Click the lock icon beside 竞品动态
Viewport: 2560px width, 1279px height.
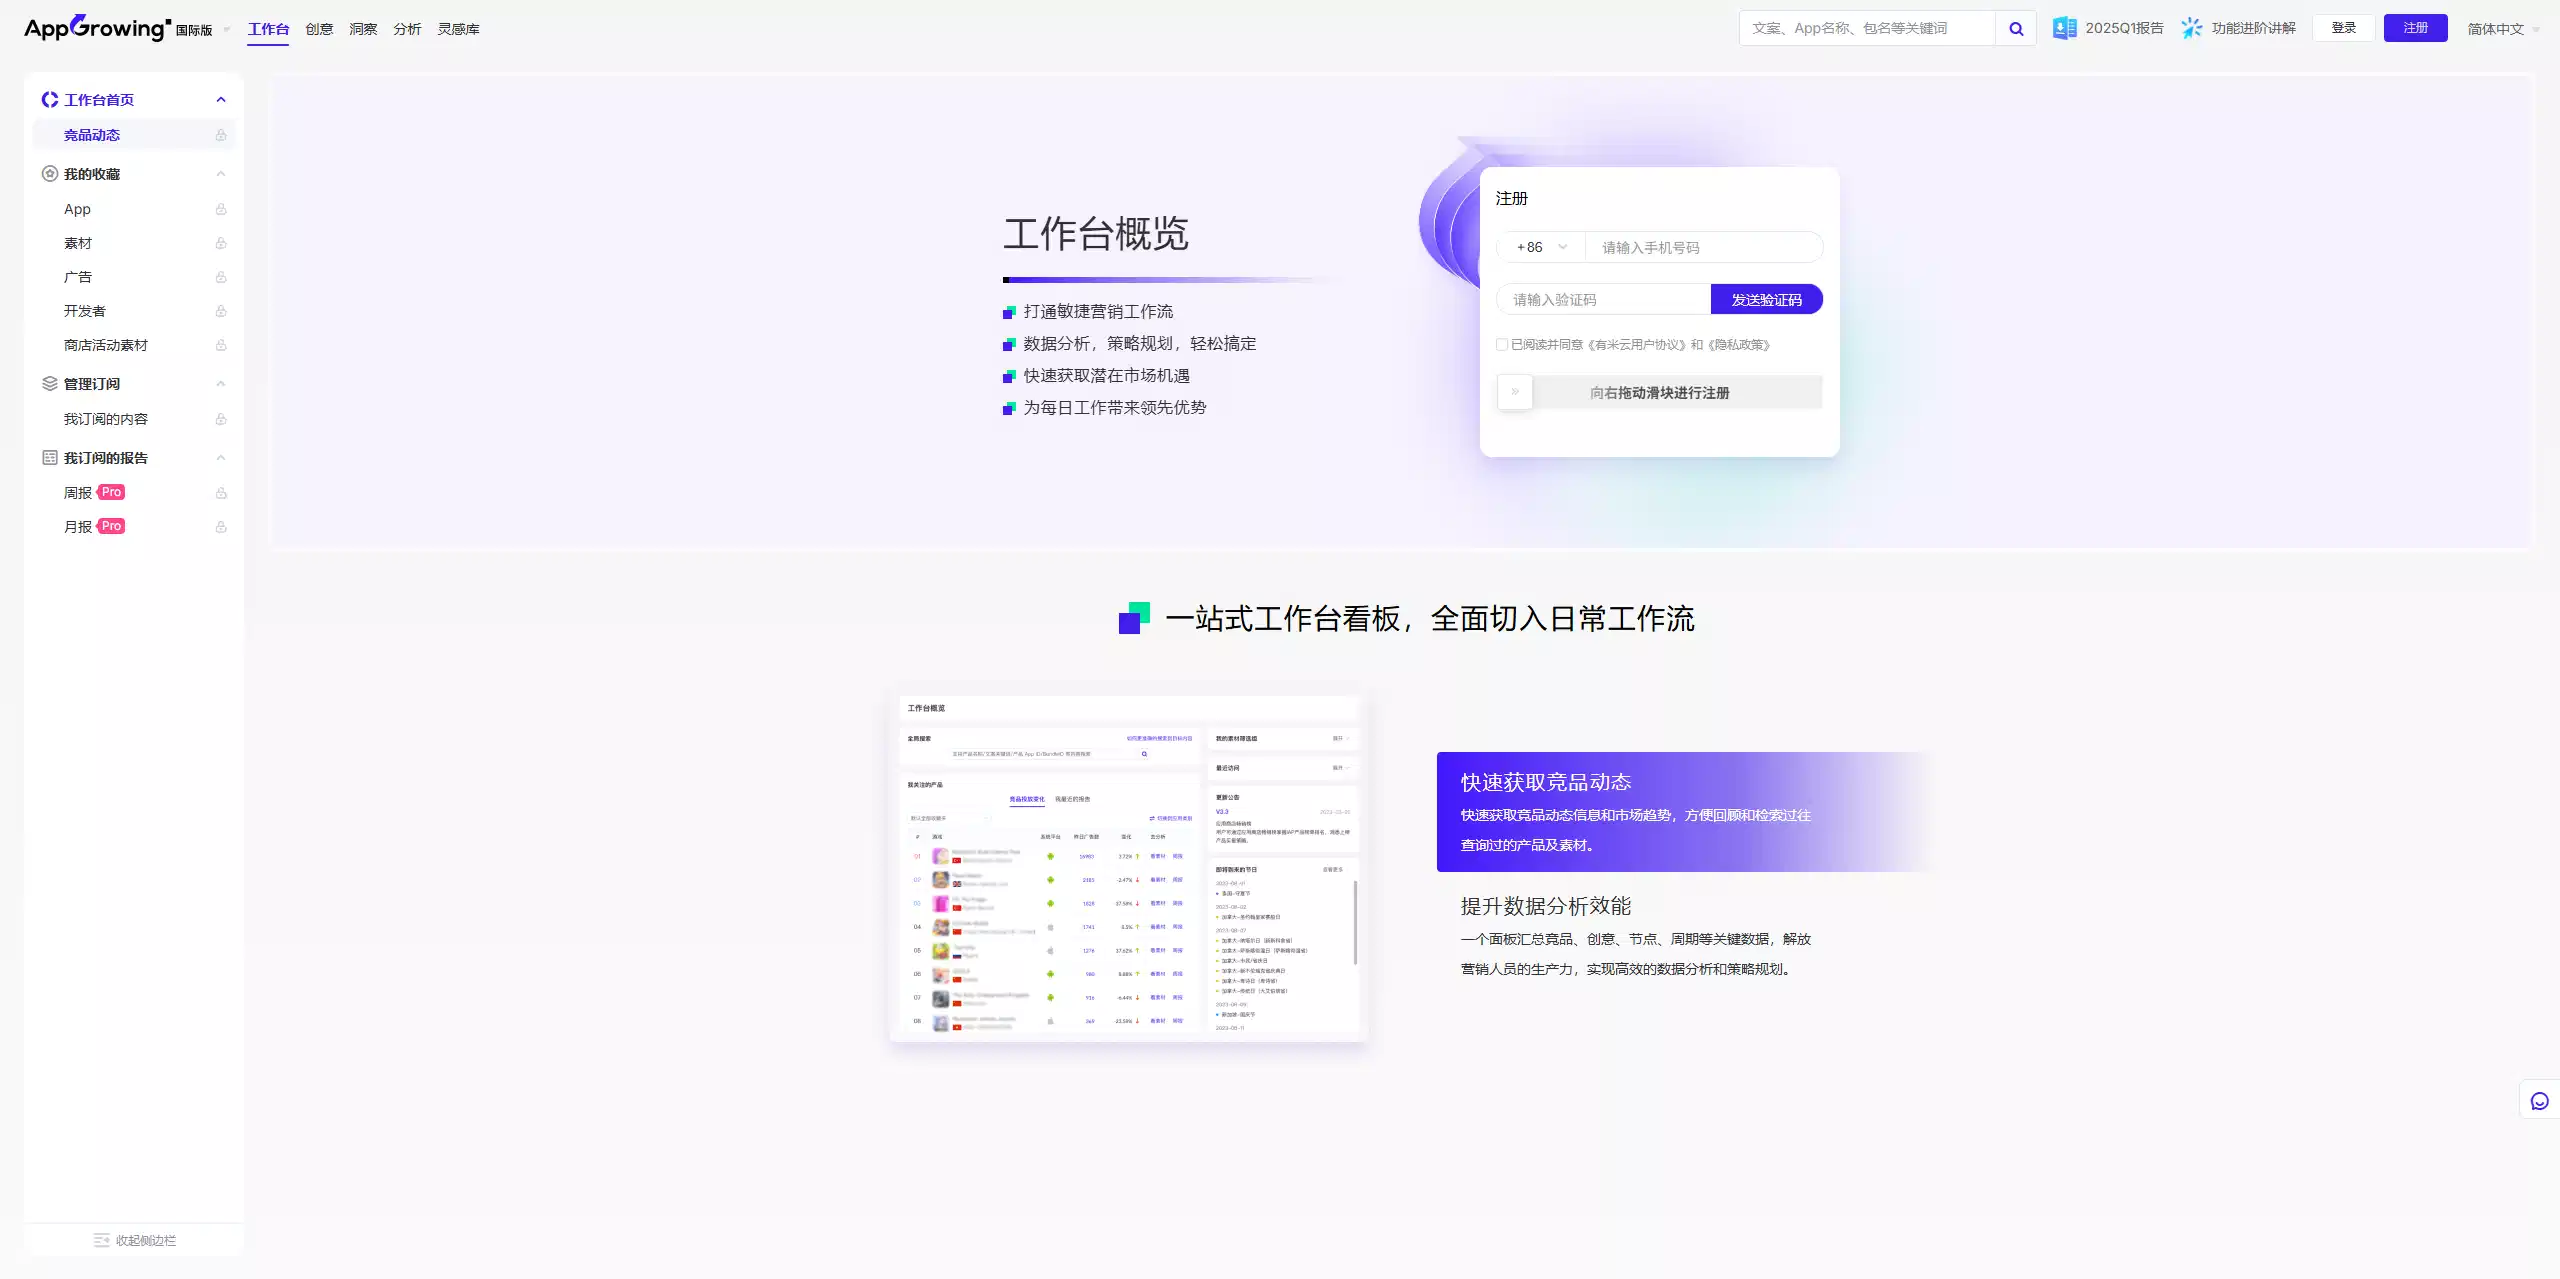coord(221,134)
